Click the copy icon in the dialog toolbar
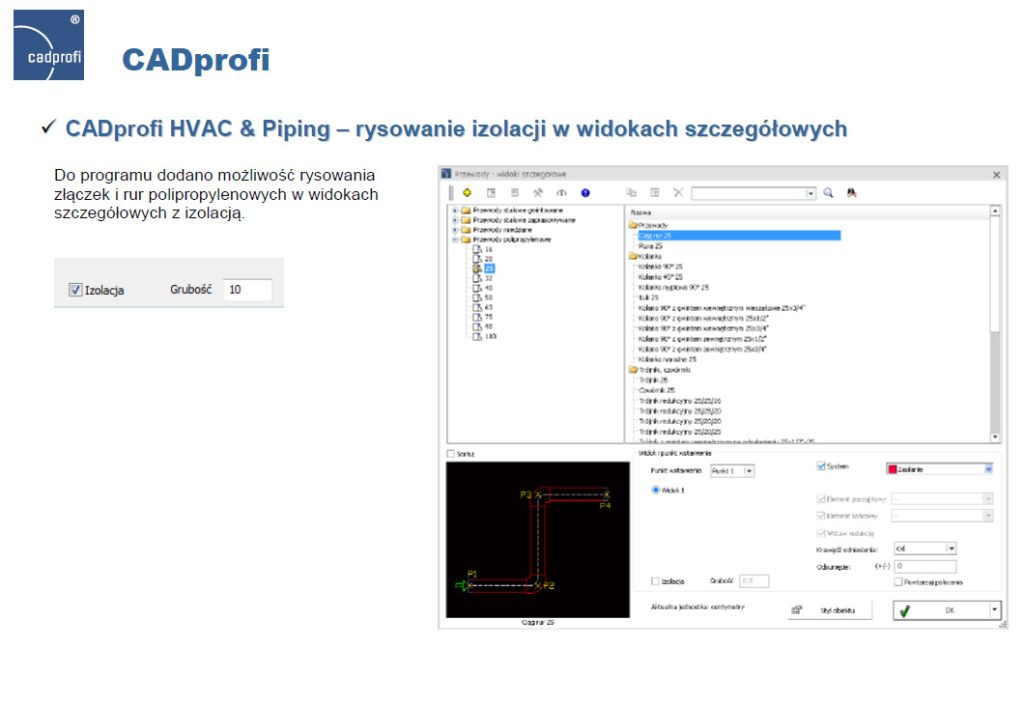1024x705 pixels. click(x=632, y=192)
